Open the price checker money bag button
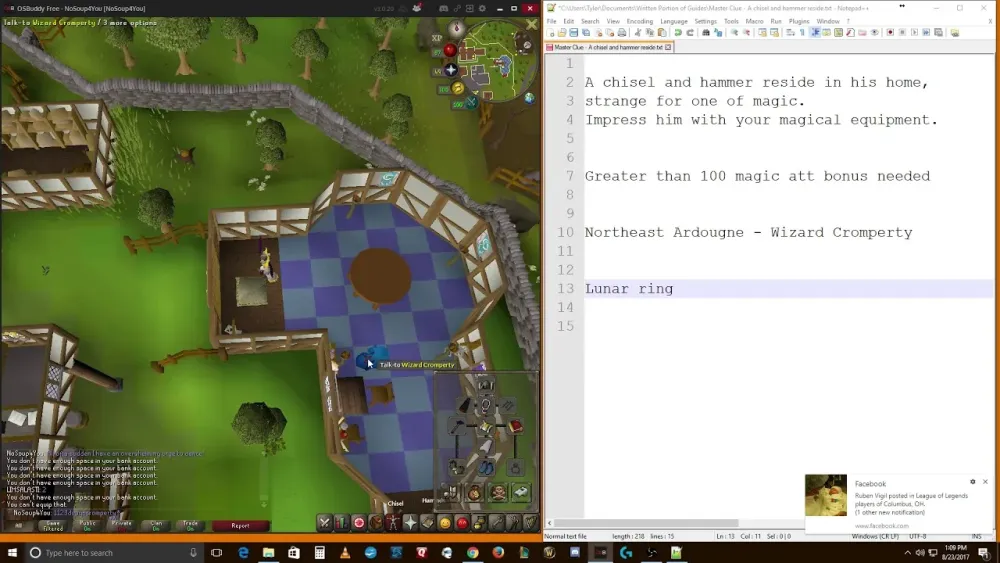This screenshot has width=1000, height=563. pyautogui.click(x=474, y=492)
